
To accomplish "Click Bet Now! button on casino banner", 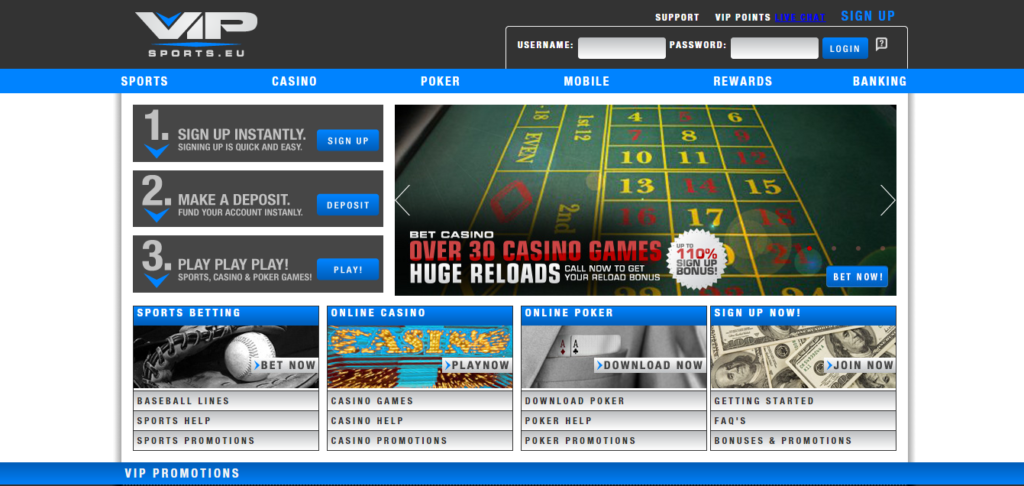I will pos(857,276).
